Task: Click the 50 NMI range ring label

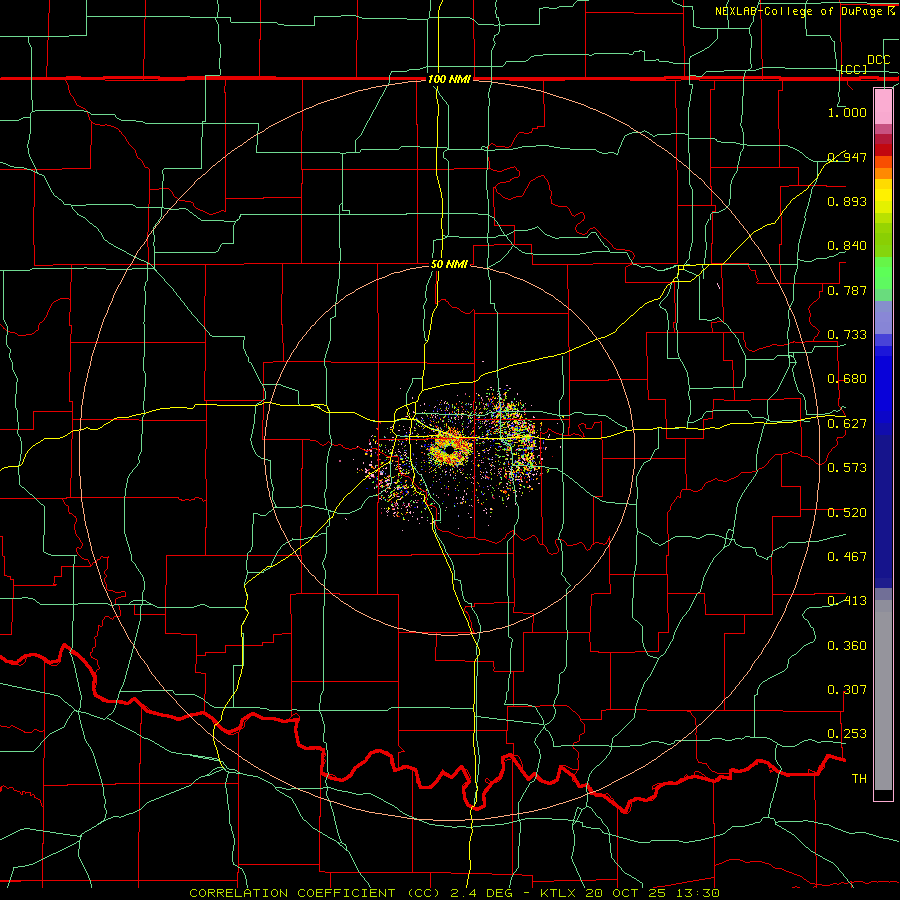Action: click(449, 265)
